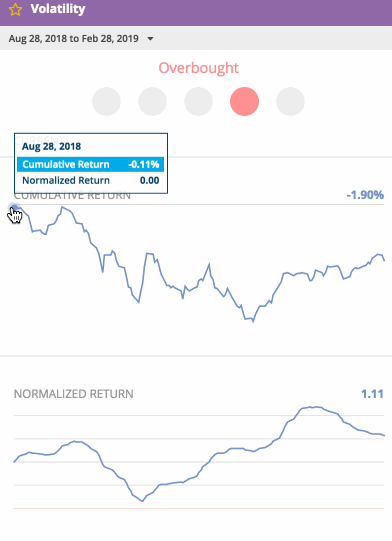Open the date range dropdown arrow
Screen dimensions: 392x541
[150, 39]
